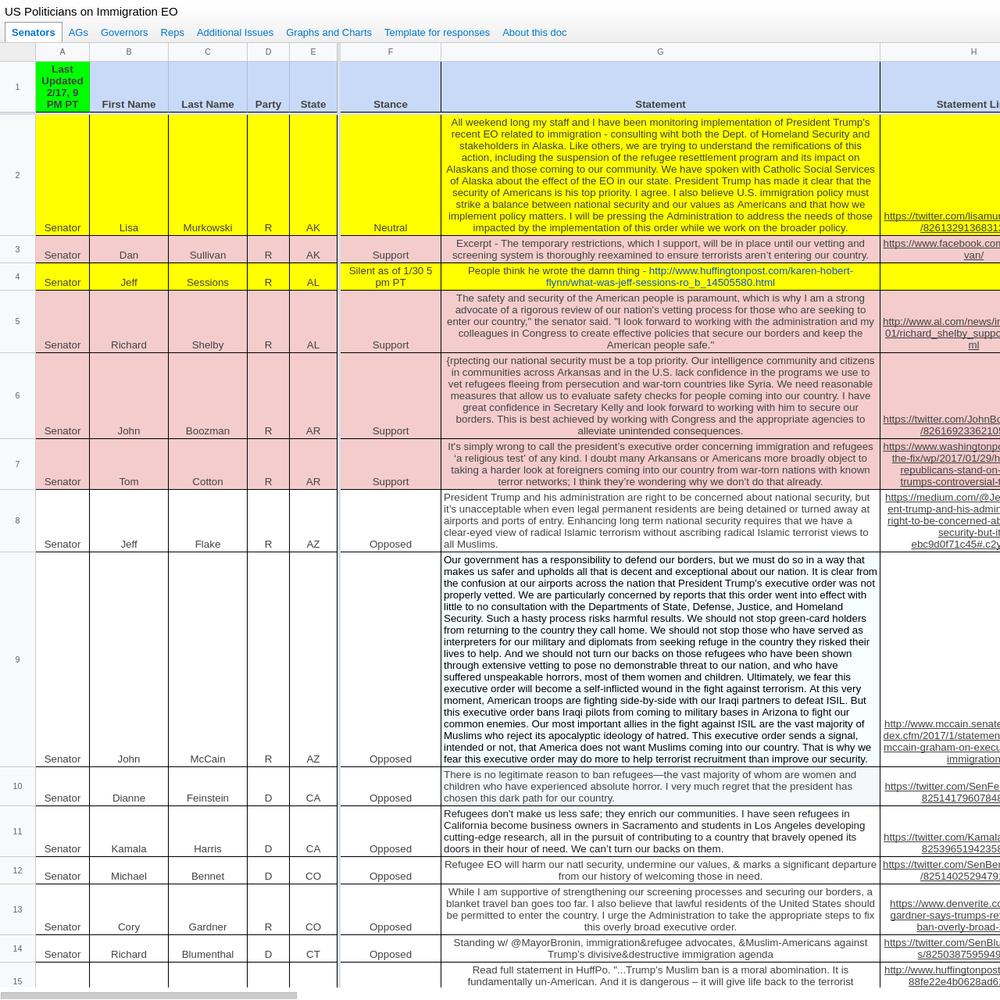
Task: Open the Reps sheet tab
Action: click(x=172, y=33)
